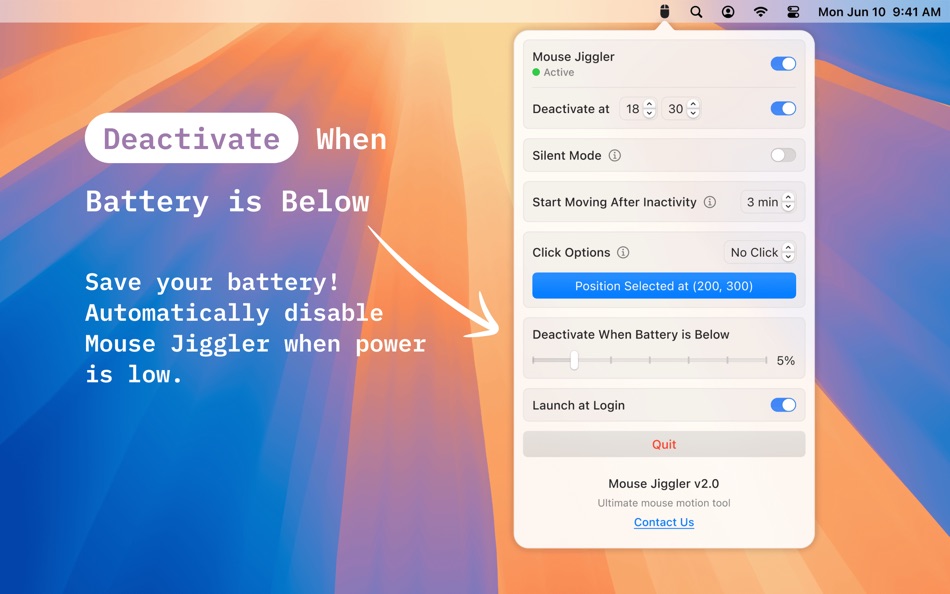The image size is (950, 594).
Task: Click the user account icon in menu bar
Action: 728,12
